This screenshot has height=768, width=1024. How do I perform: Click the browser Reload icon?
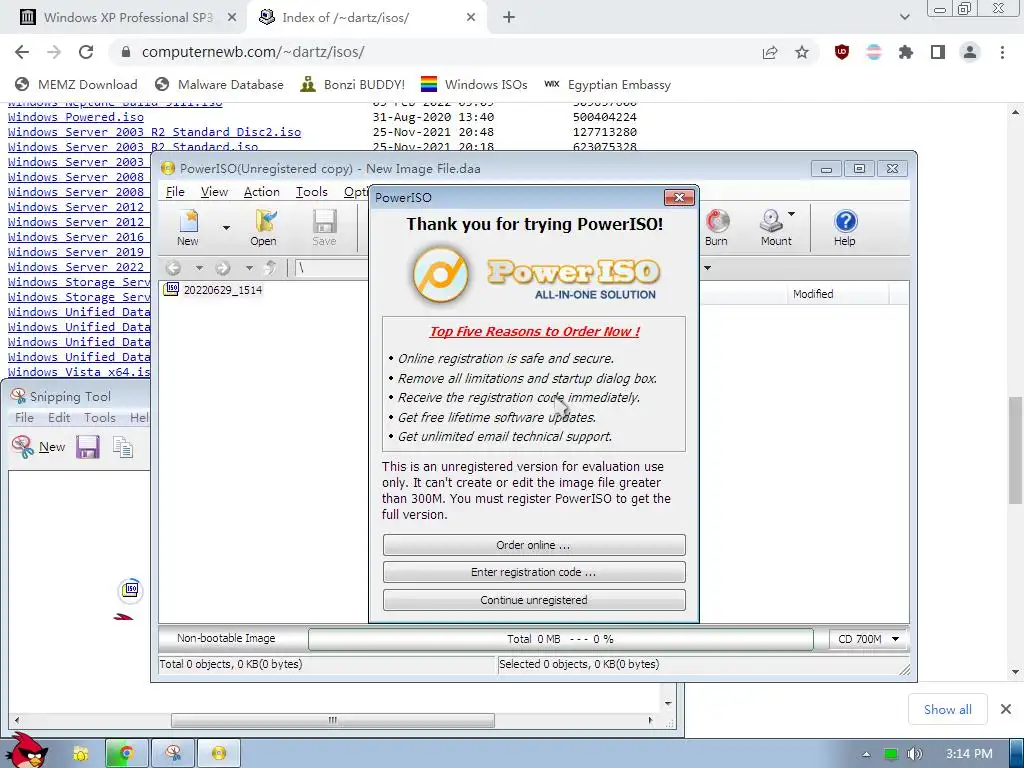pyautogui.click(x=86, y=52)
